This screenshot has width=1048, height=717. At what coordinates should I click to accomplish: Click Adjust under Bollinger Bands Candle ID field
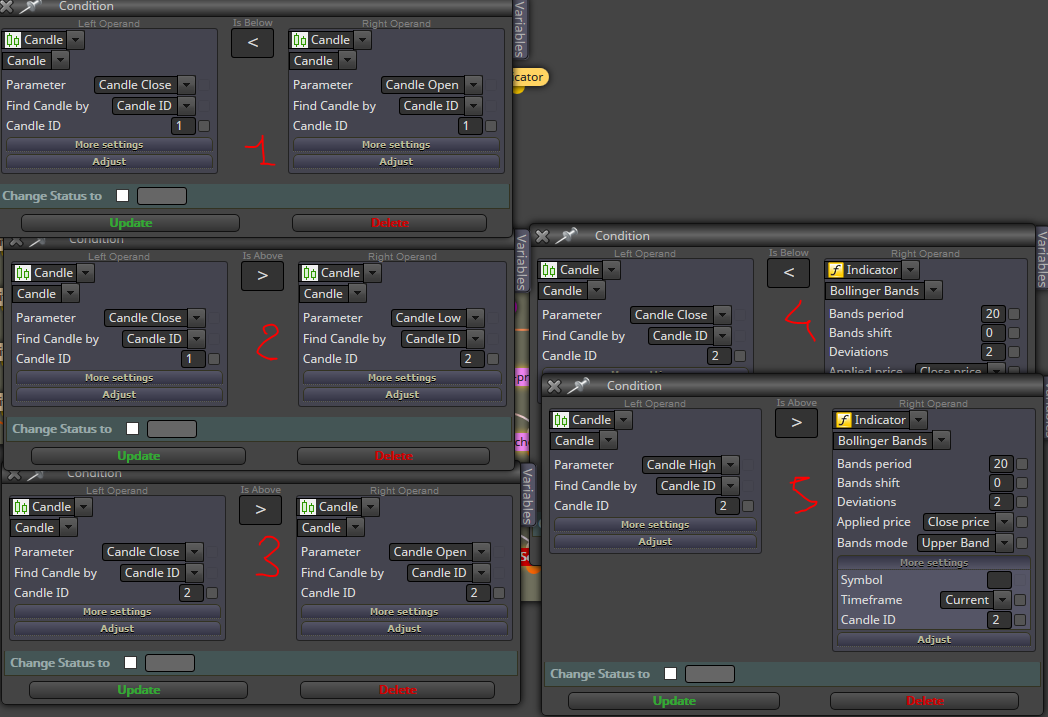pos(934,639)
